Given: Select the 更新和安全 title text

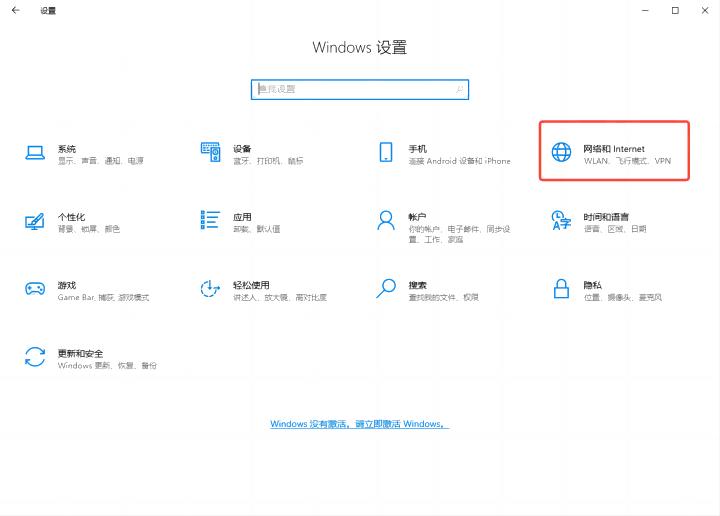Looking at the screenshot, I should click(x=80, y=353).
